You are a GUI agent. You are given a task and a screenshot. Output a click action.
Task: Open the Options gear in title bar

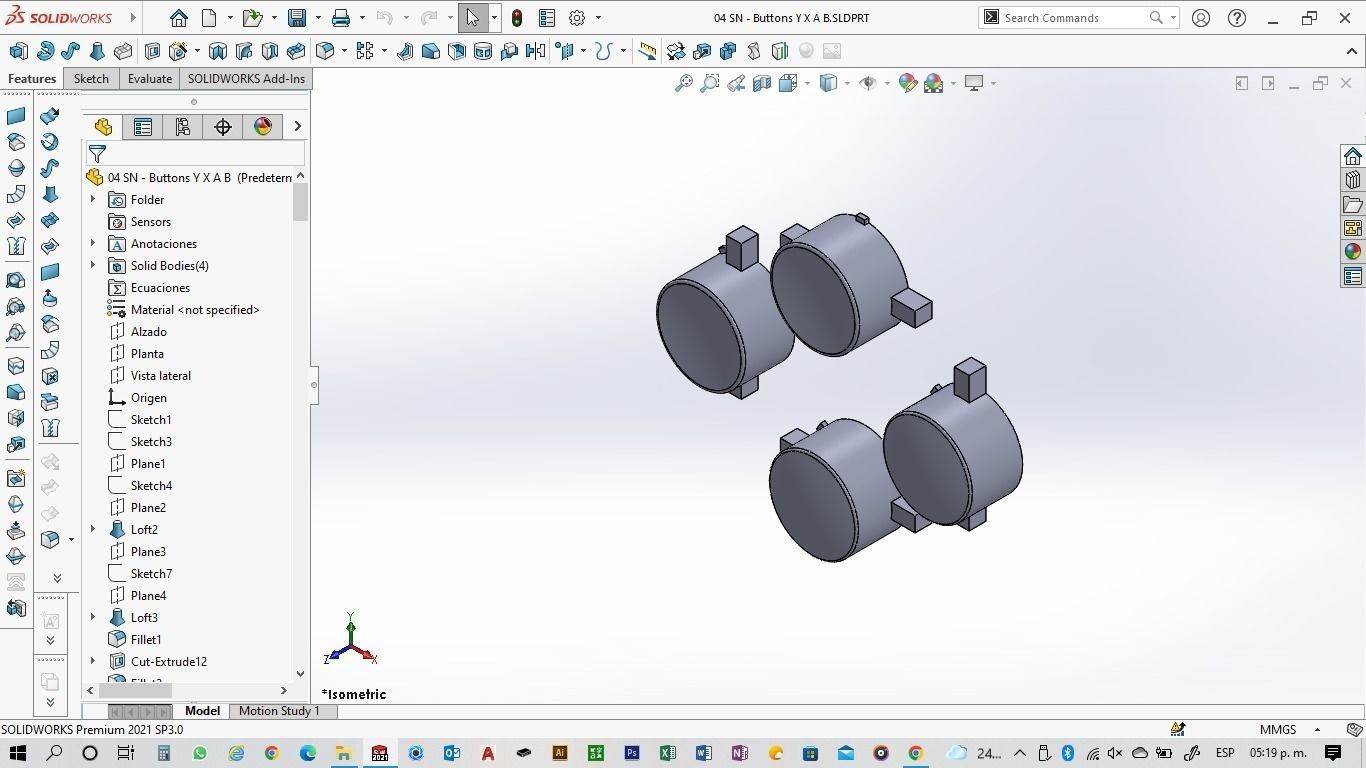click(x=577, y=18)
